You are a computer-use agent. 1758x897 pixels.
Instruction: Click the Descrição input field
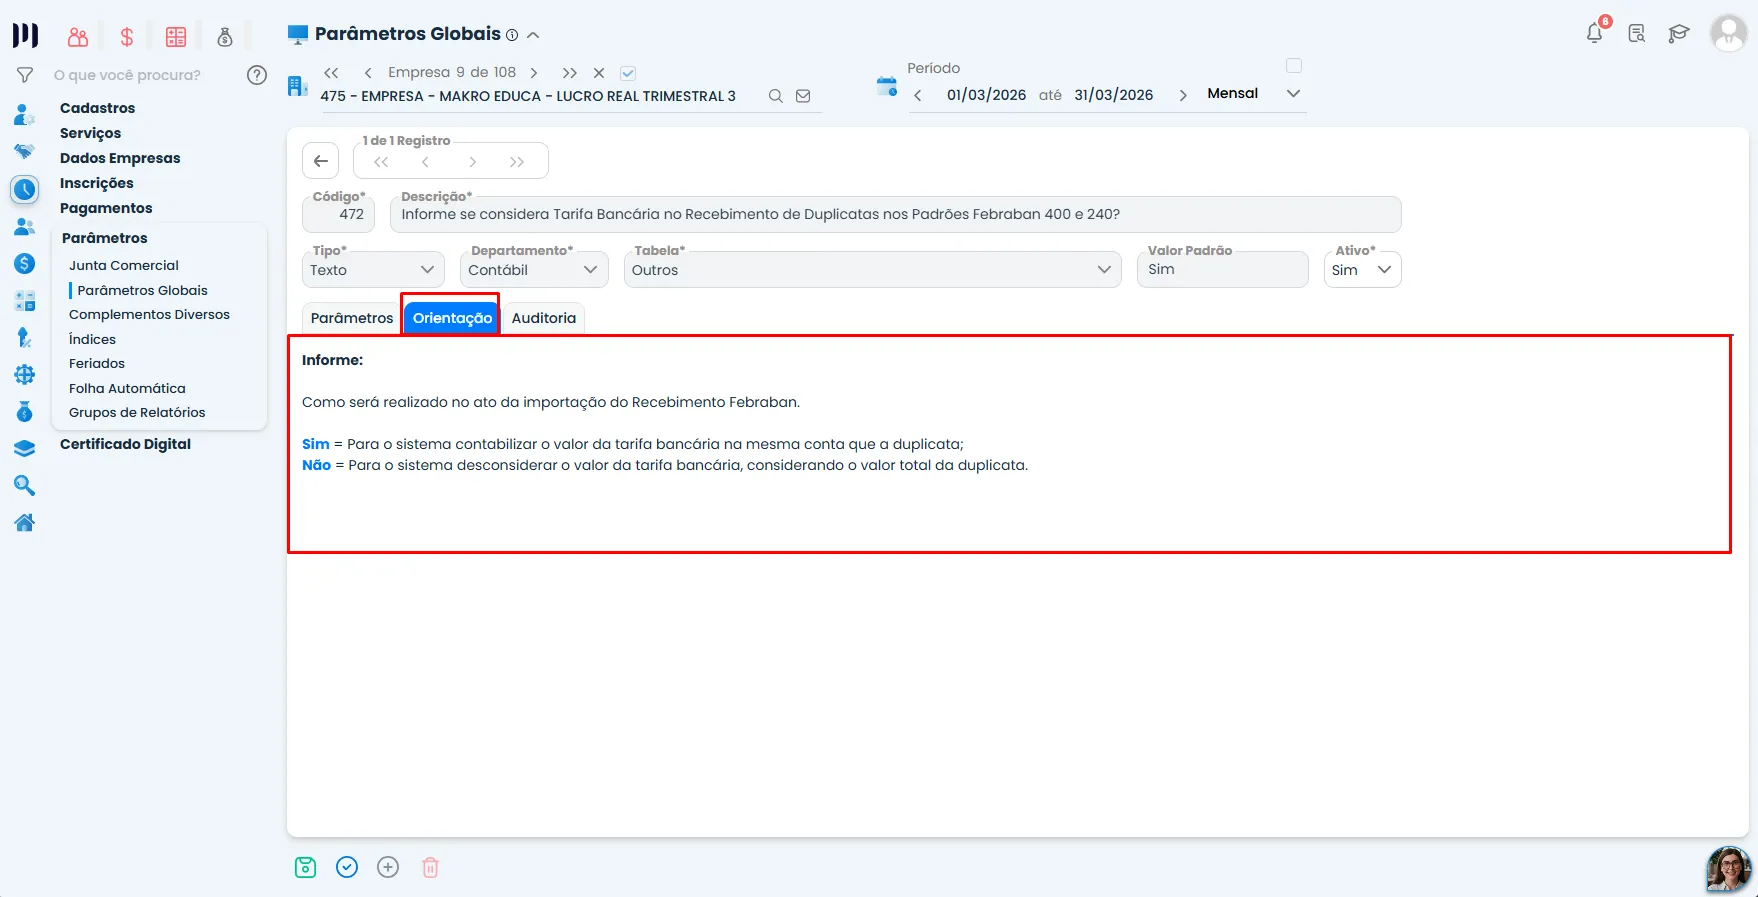[x=896, y=214]
